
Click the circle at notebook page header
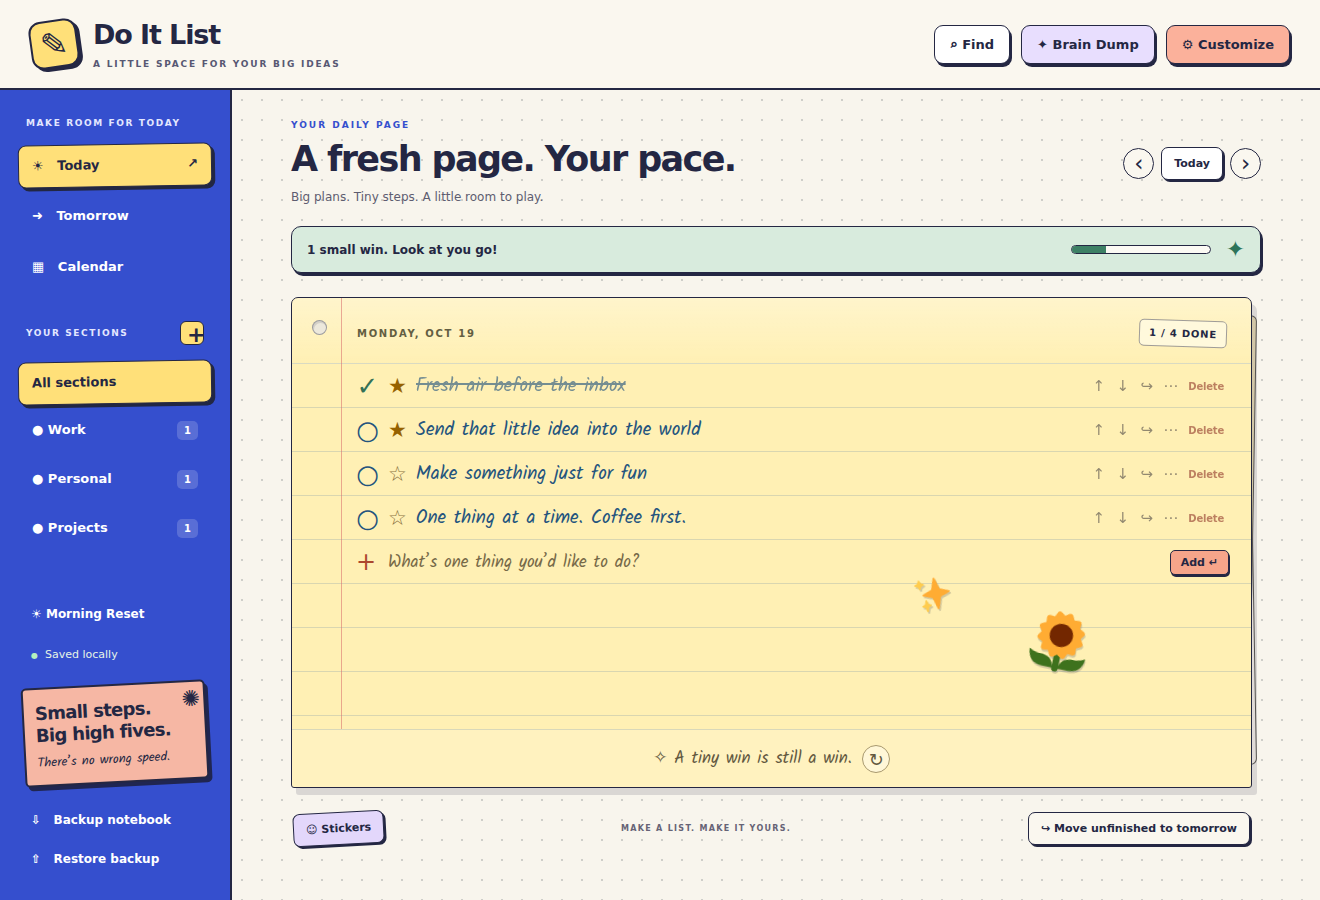[x=319, y=327]
